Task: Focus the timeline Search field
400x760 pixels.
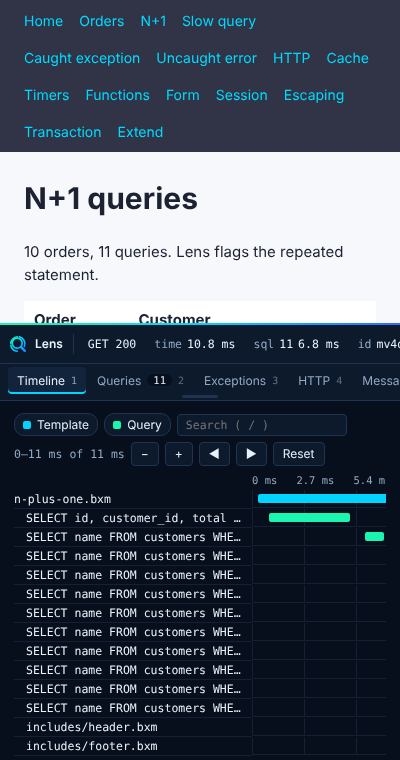Action: click(x=262, y=425)
